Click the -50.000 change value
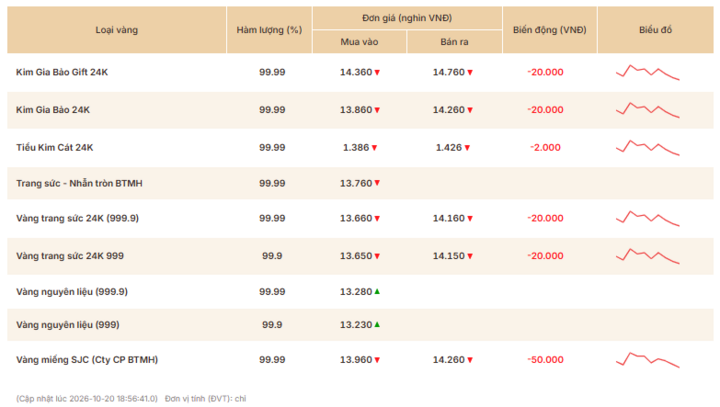Image resolution: width=720 pixels, height=407 pixels. click(546, 360)
